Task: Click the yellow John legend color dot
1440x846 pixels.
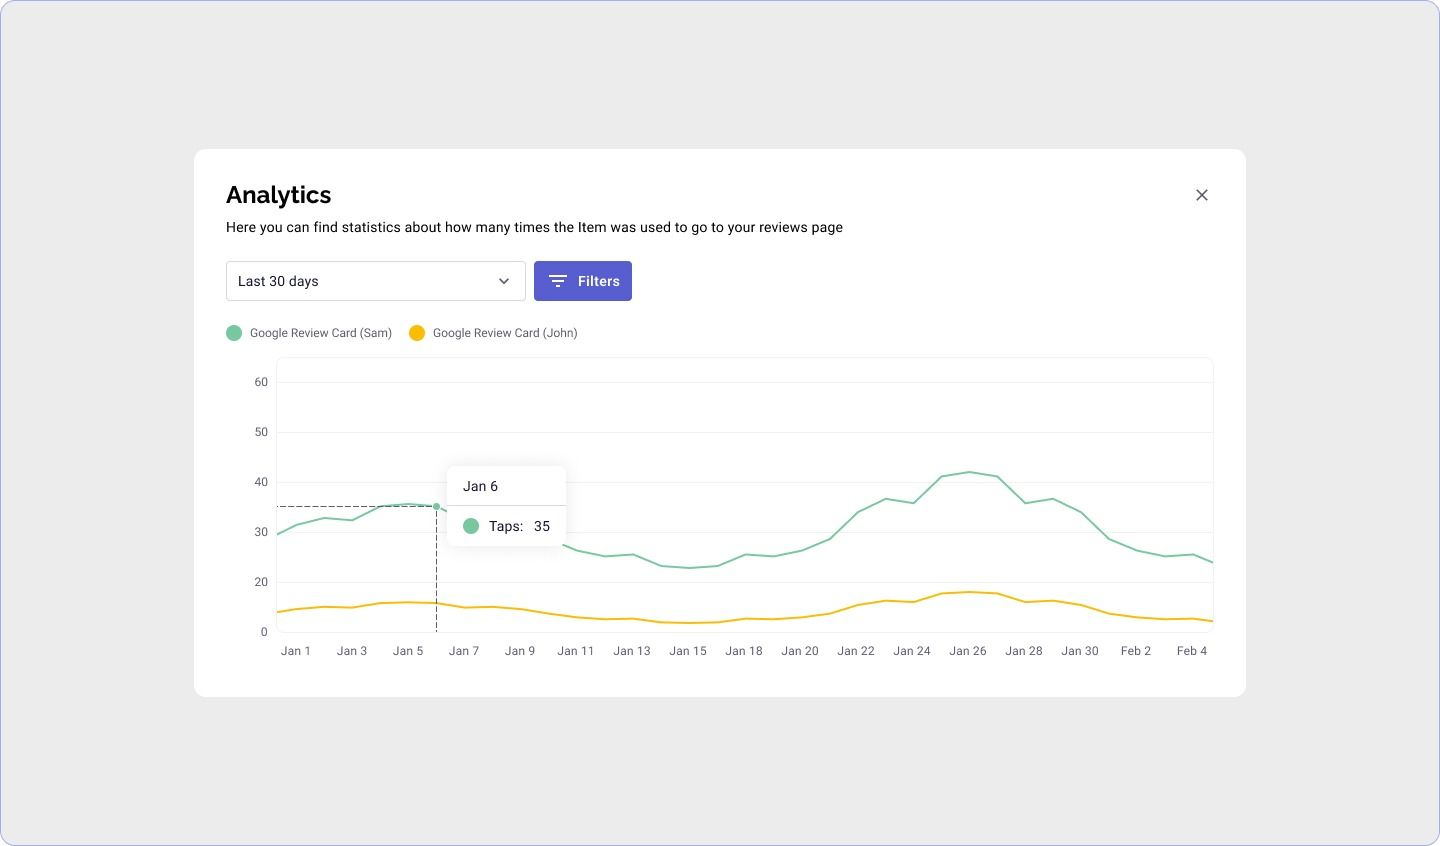Action: pos(417,333)
